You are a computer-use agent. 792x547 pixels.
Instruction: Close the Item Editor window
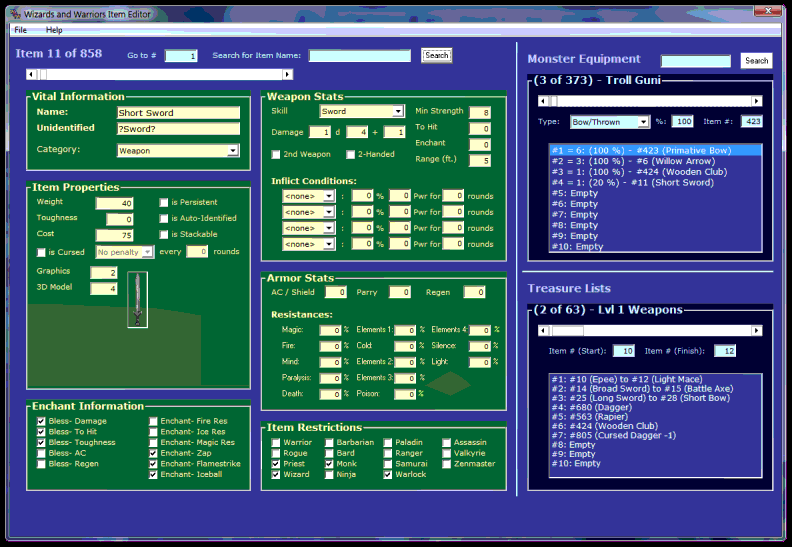tap(768, 10)
